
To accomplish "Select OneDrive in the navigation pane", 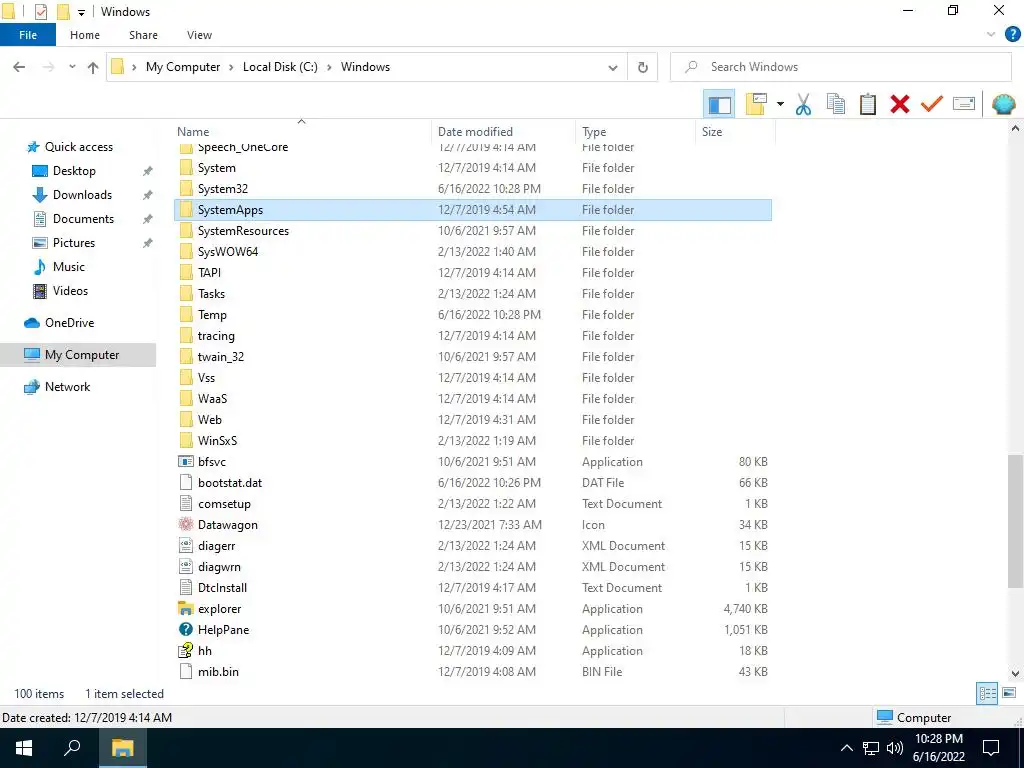I will (69, 323).
